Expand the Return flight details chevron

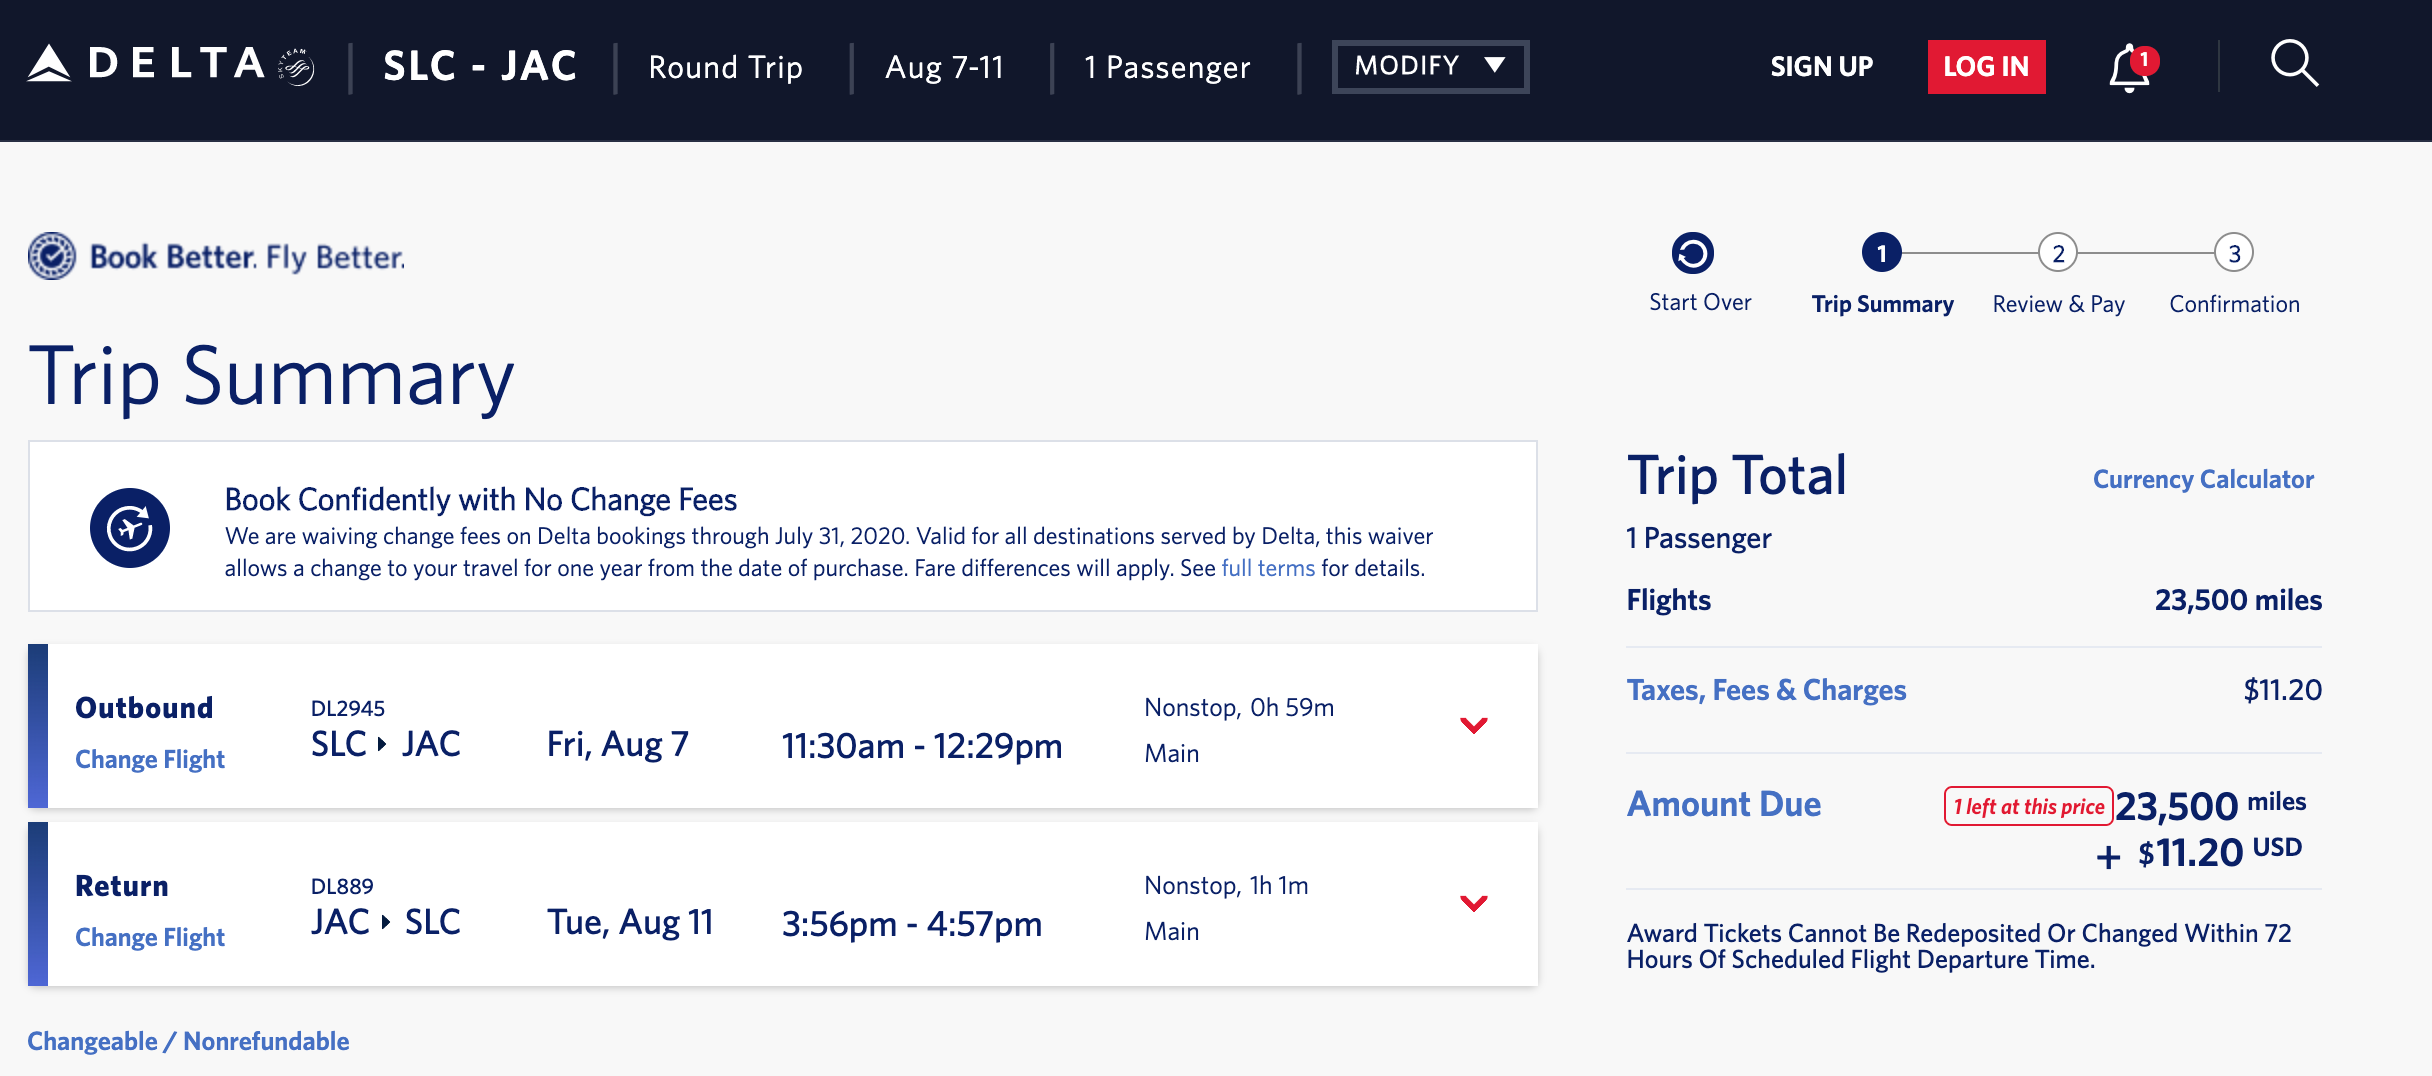point(1473,903)
